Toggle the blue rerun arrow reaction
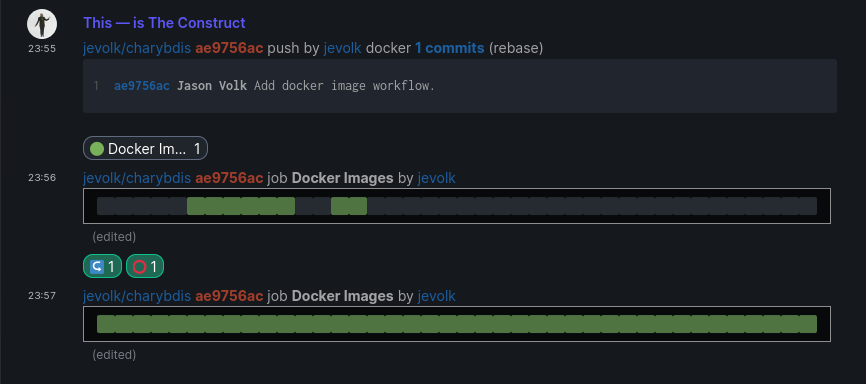This screenshot has height=384, width=866. 102,267
